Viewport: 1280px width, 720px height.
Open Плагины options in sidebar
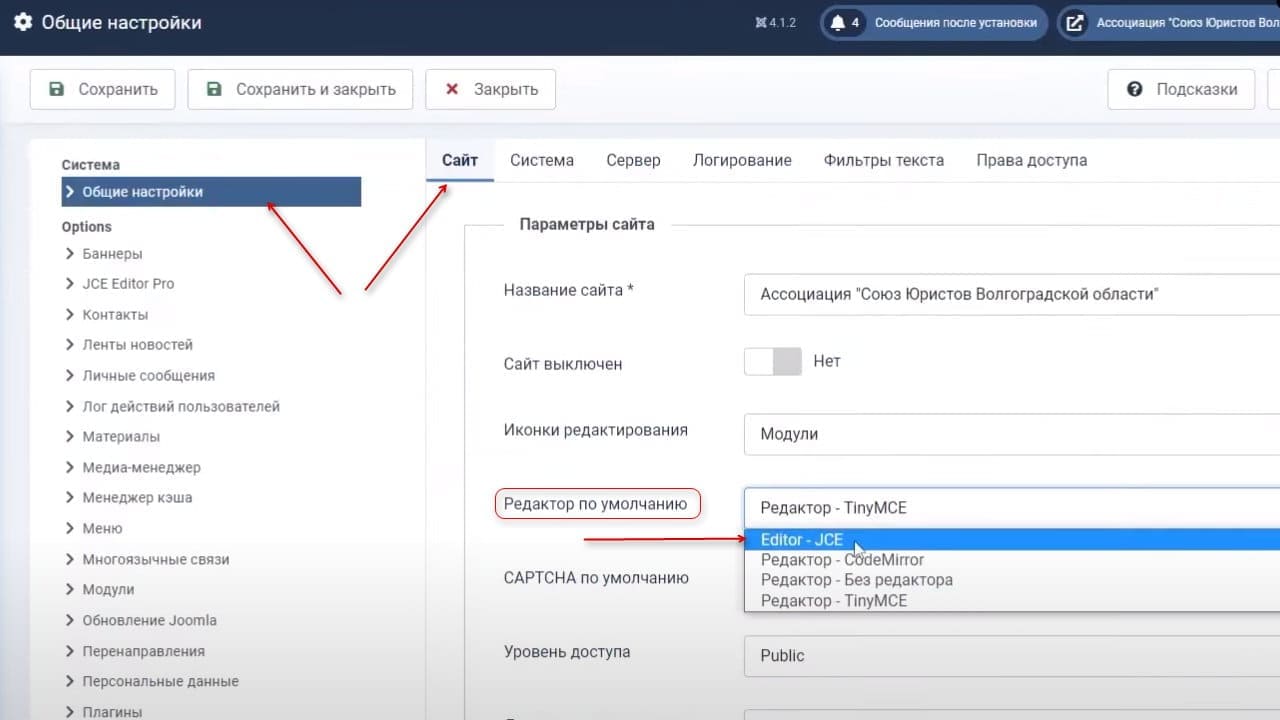[112, 712]
